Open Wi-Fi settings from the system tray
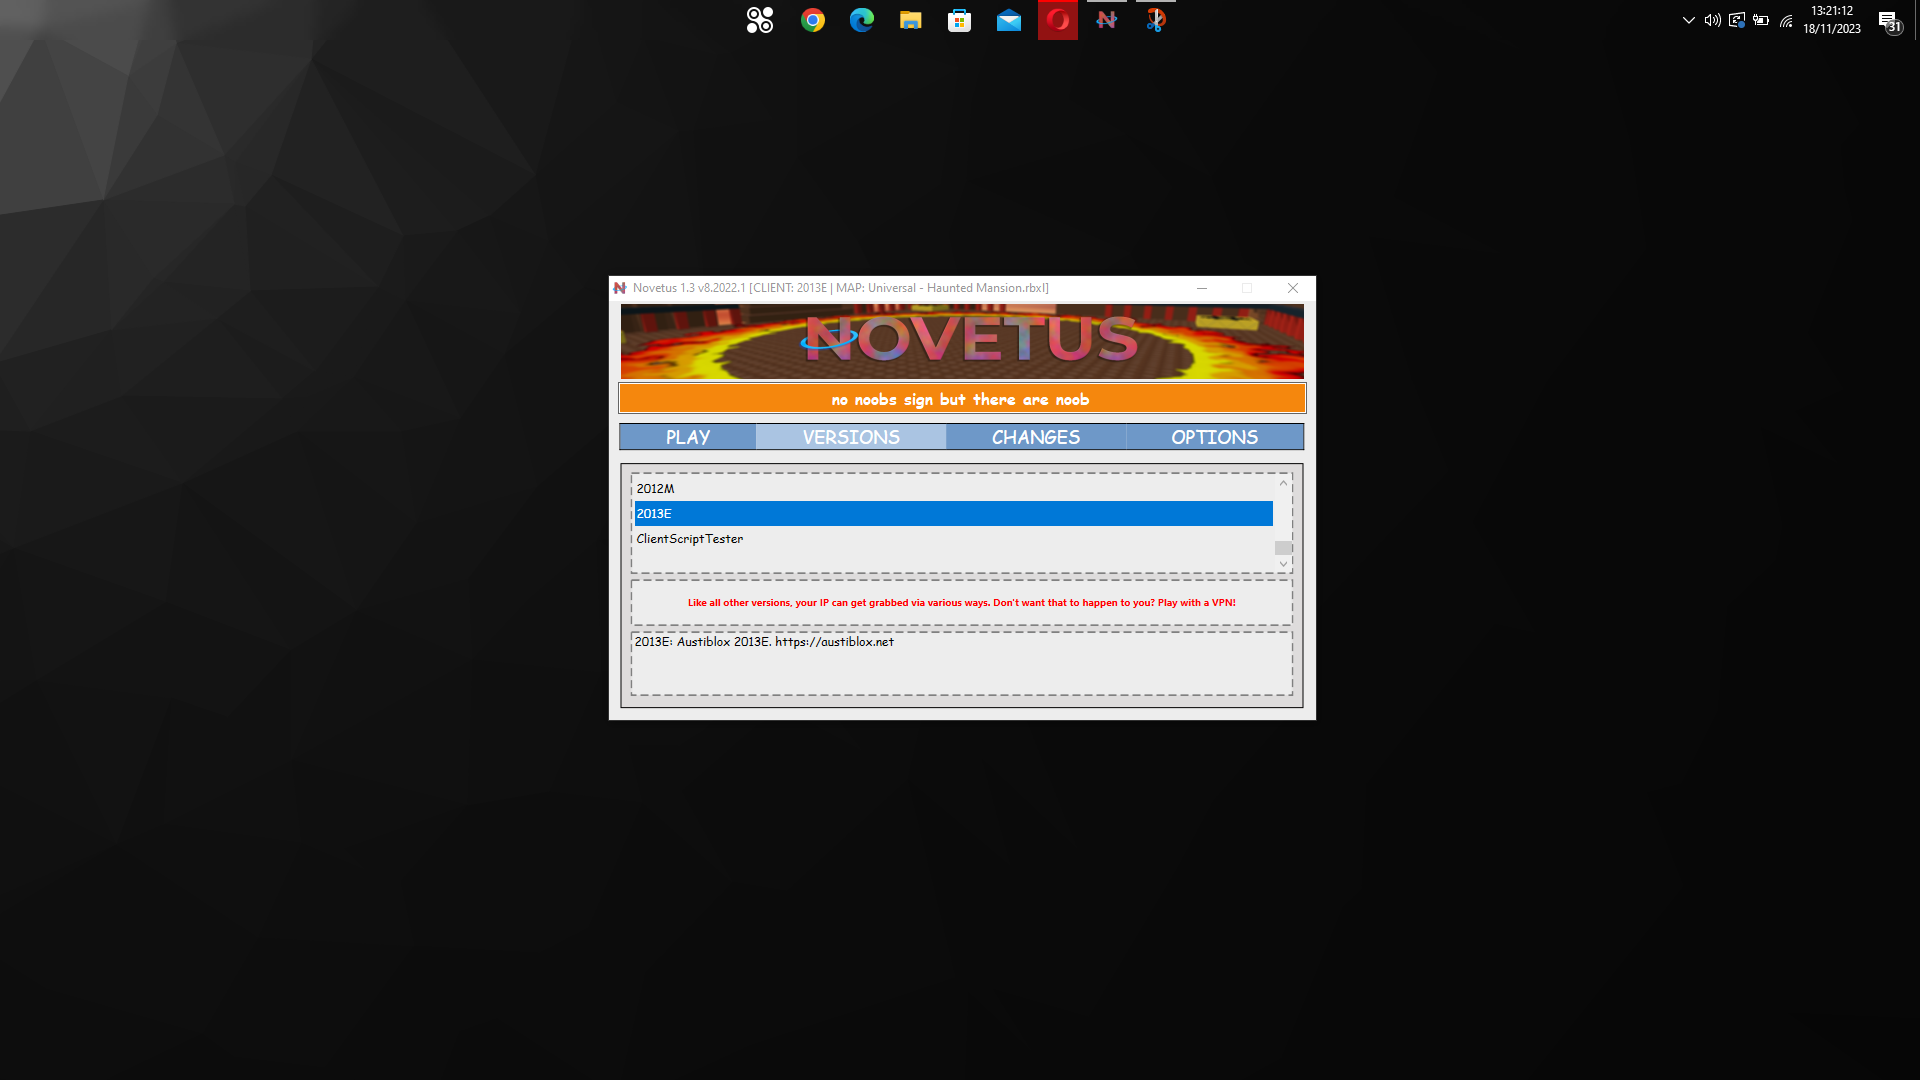Viewport: 1920px width, 1080px height. point(1785,20)
